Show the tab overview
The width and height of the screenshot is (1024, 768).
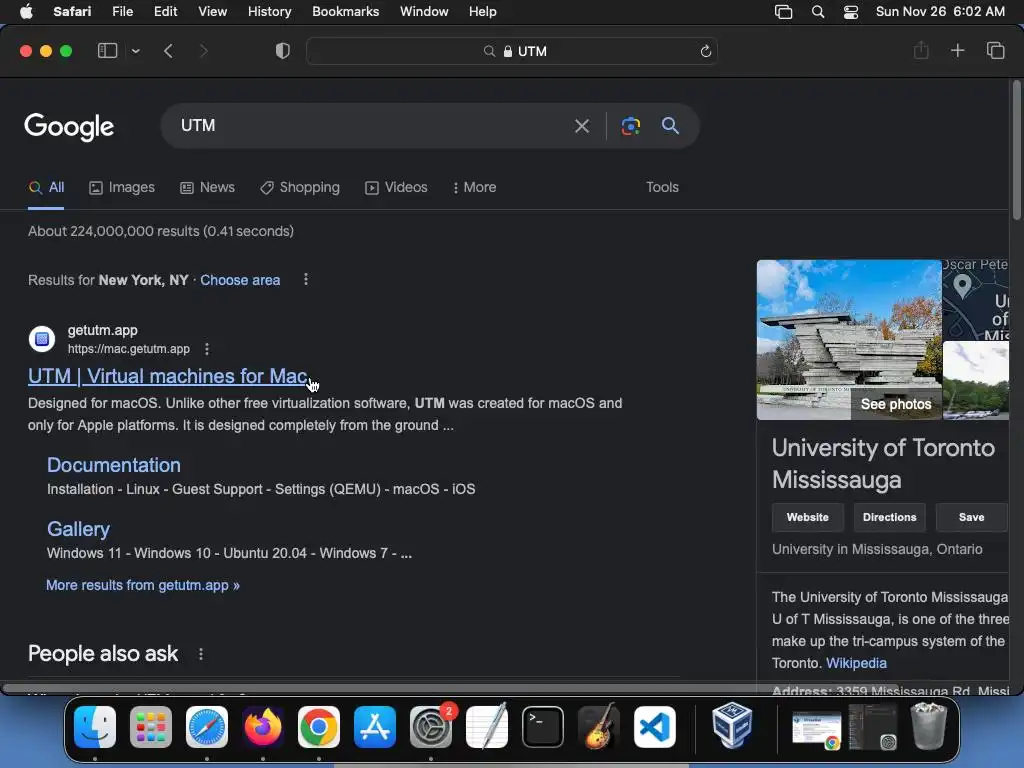click(995, 50)
